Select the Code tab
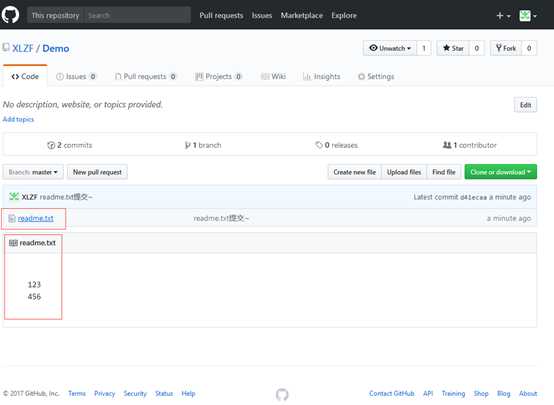The width and height of the screenshot is (554, 405). coord(25,76)
